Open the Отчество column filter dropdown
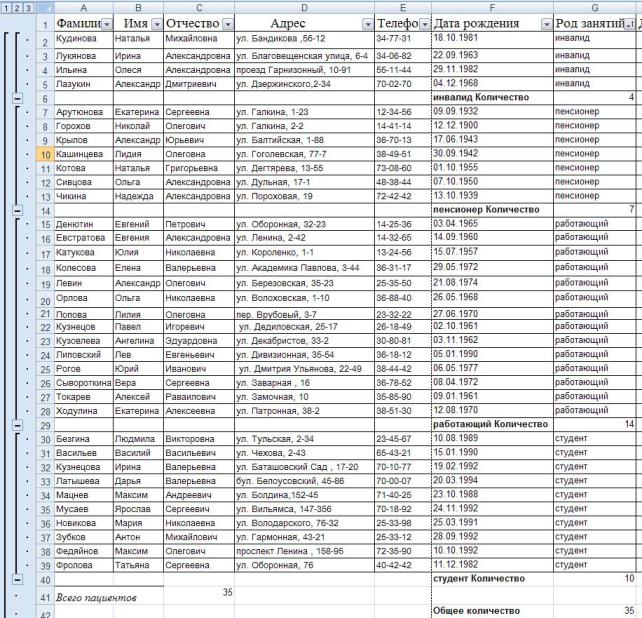 click(228, 25)
